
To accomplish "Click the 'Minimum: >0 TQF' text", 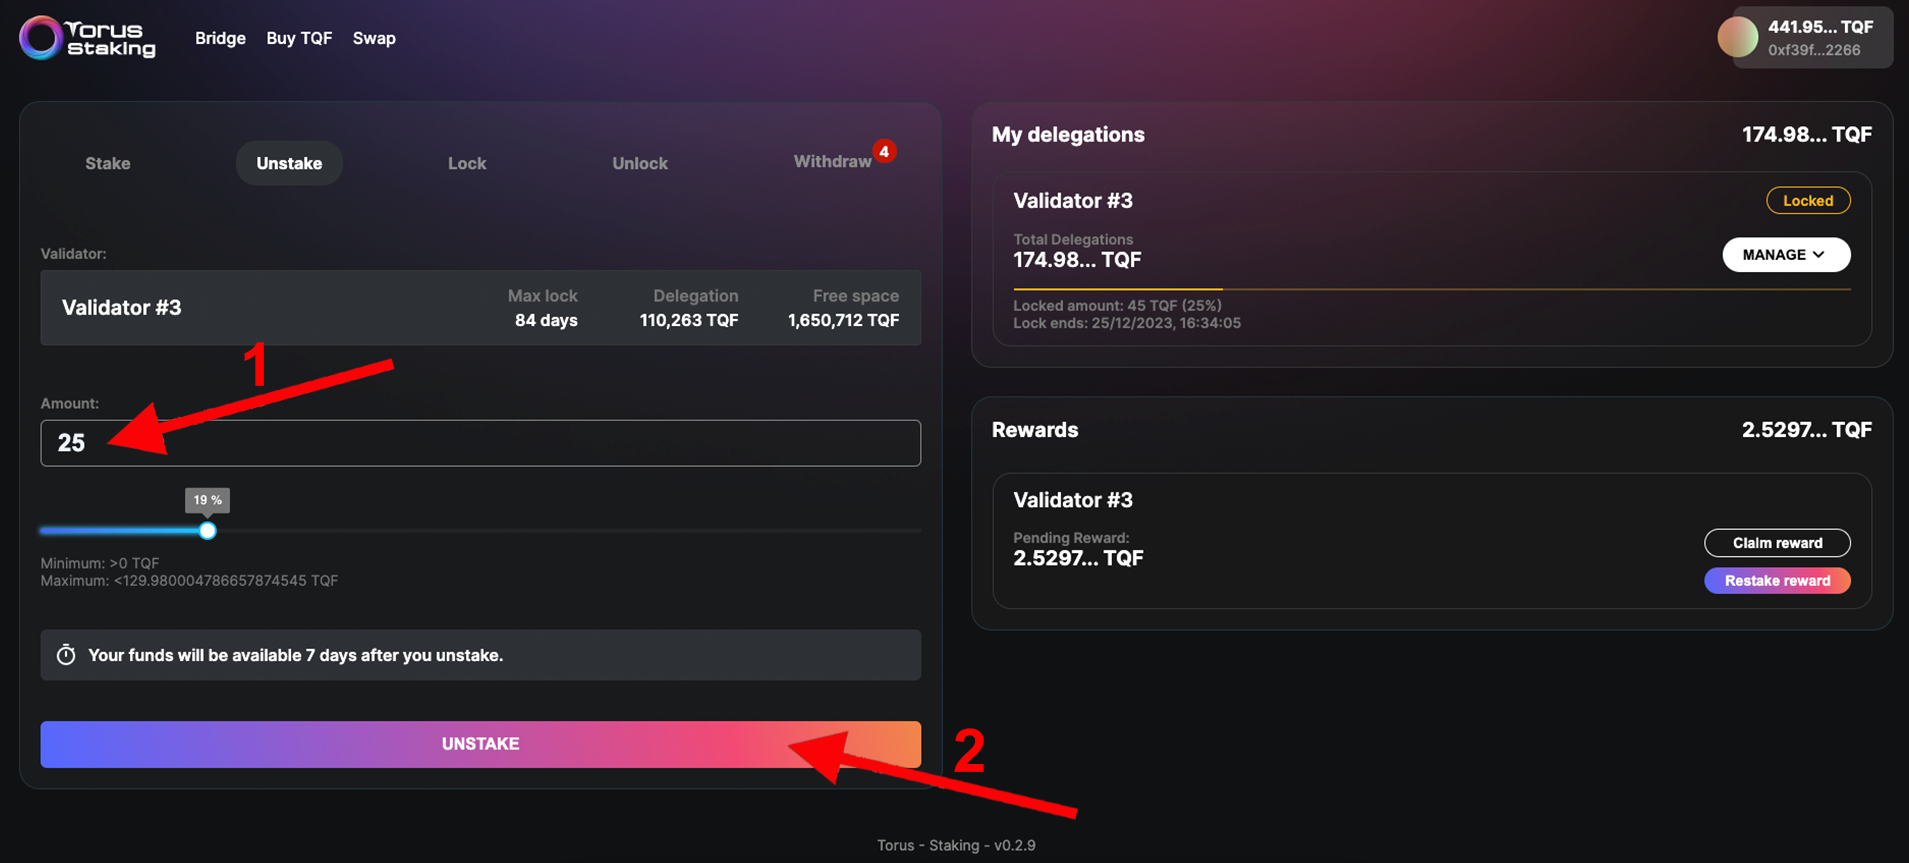I will (100, 563).
